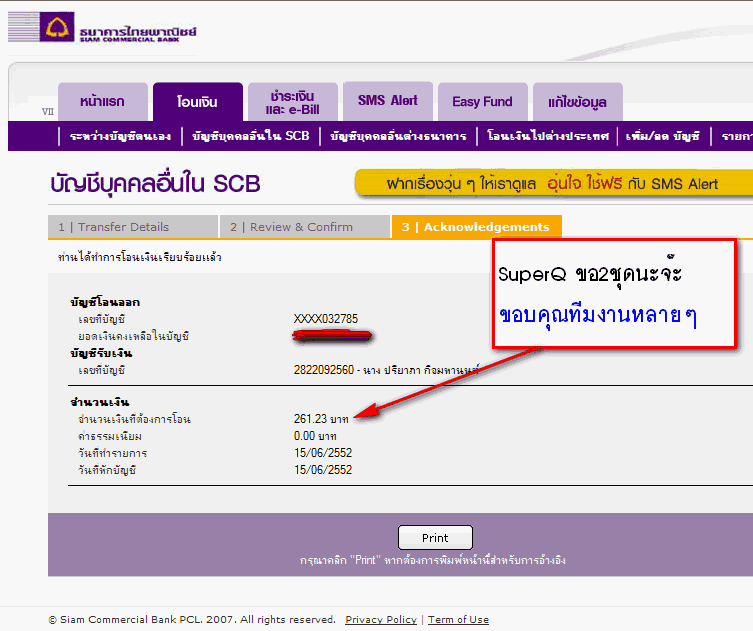Open the ชำระเงิน และ e-Bill tab
This screenshot has width=753, height=631.
pos(292,102)
